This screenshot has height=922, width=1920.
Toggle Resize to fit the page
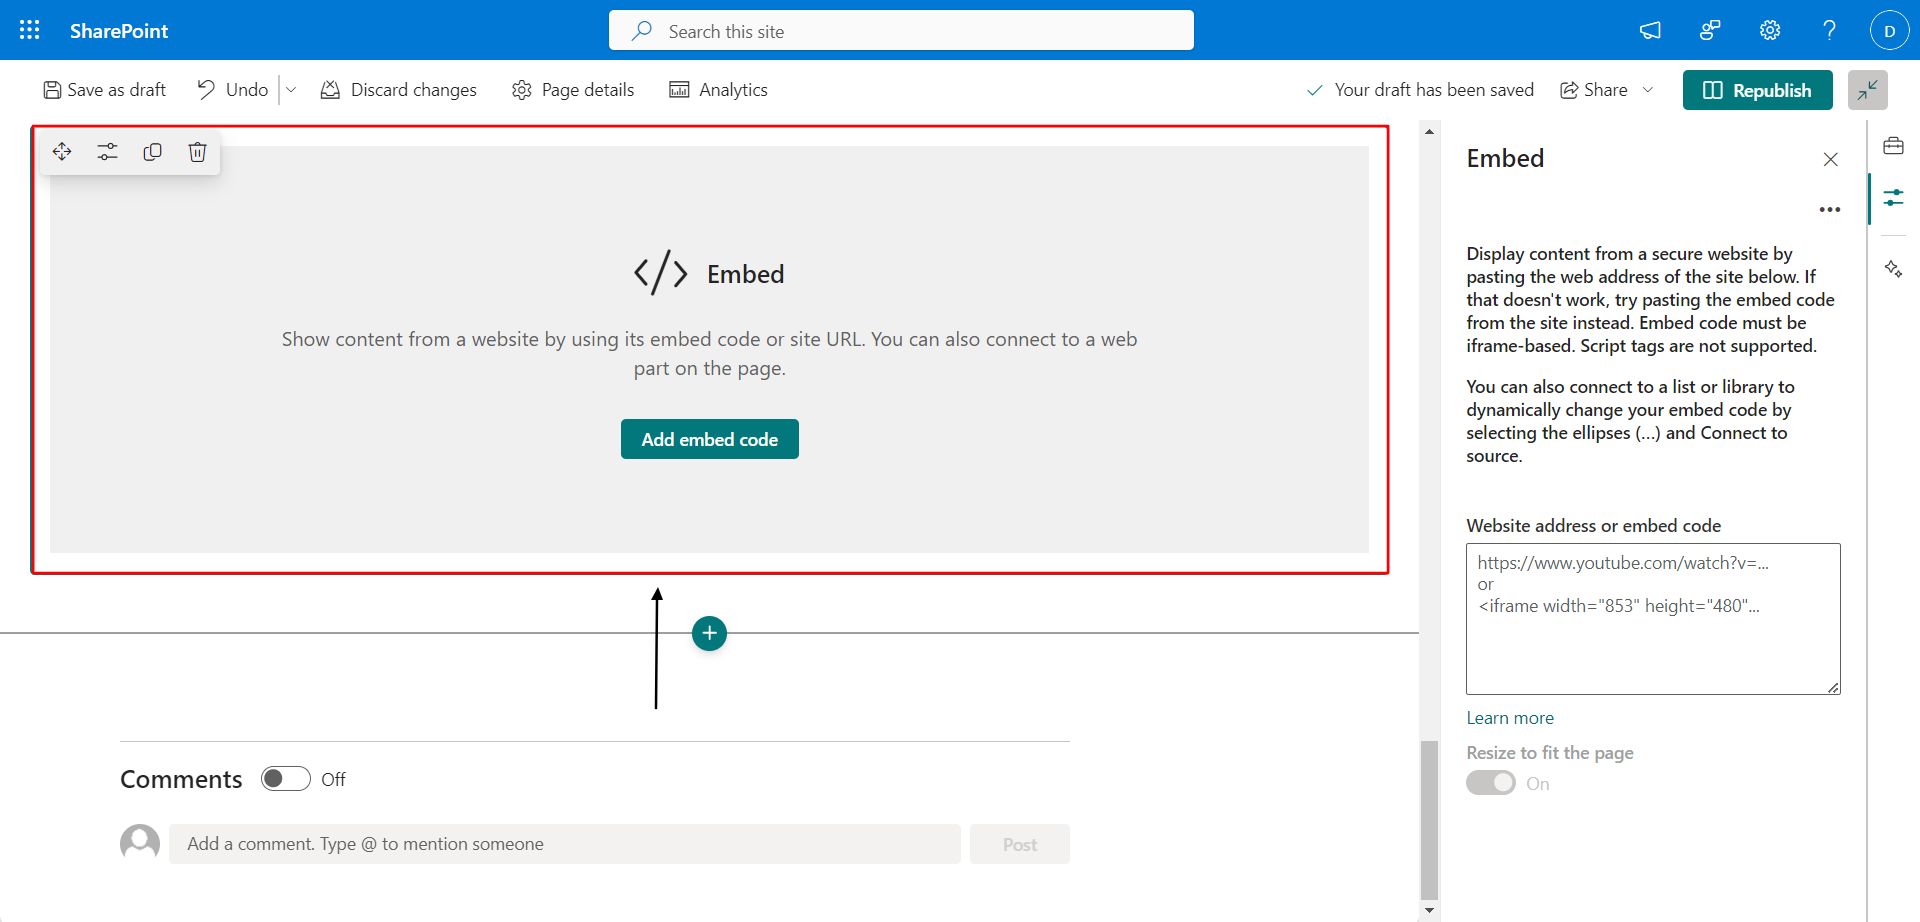tap(1491, 783)
